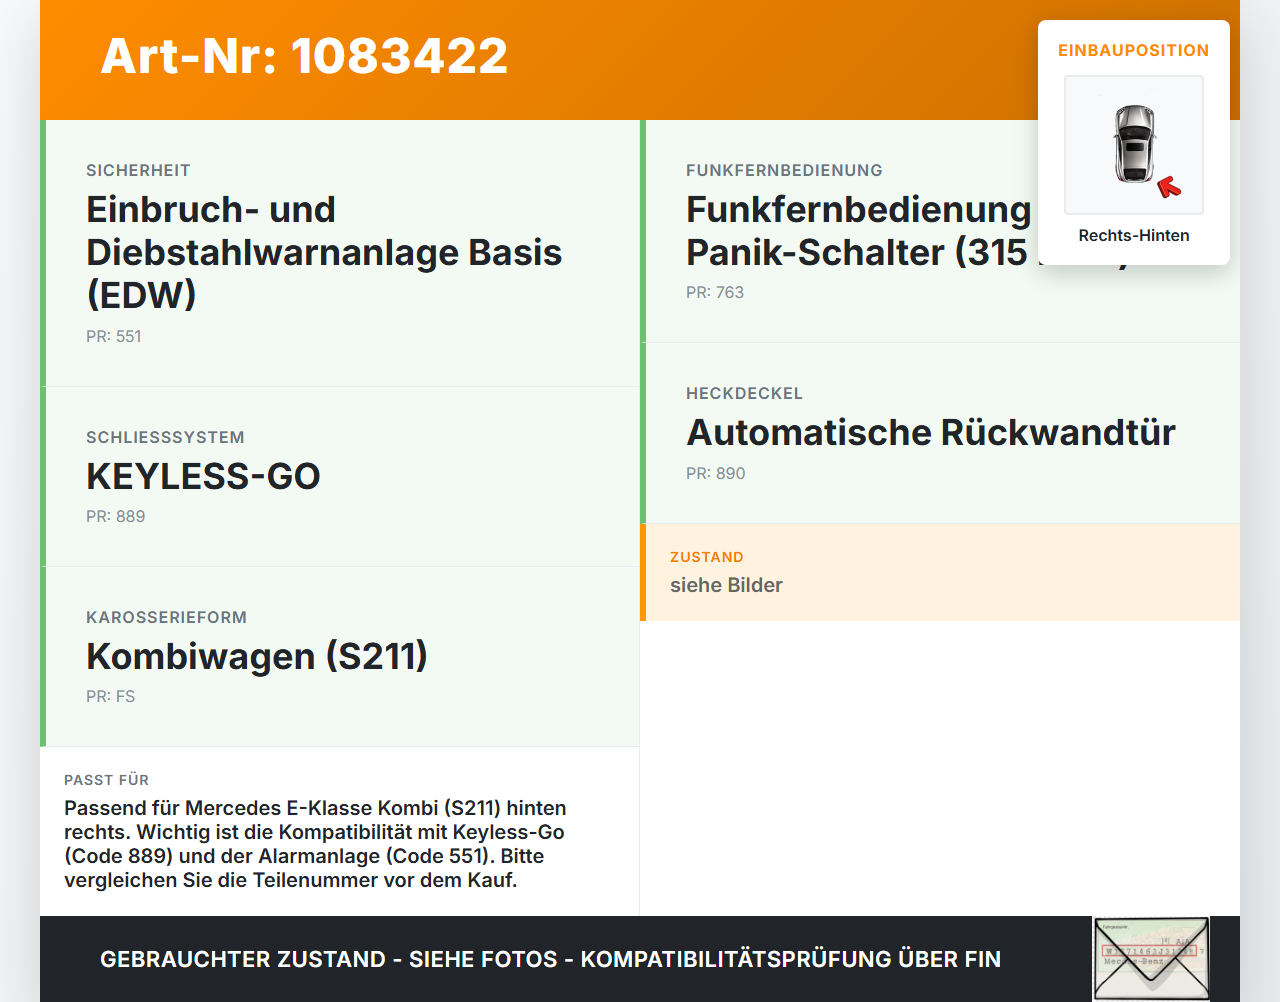The image size is (1280, 1002).
Task: Click the PASST FÜR label
Action: [106, 780]
